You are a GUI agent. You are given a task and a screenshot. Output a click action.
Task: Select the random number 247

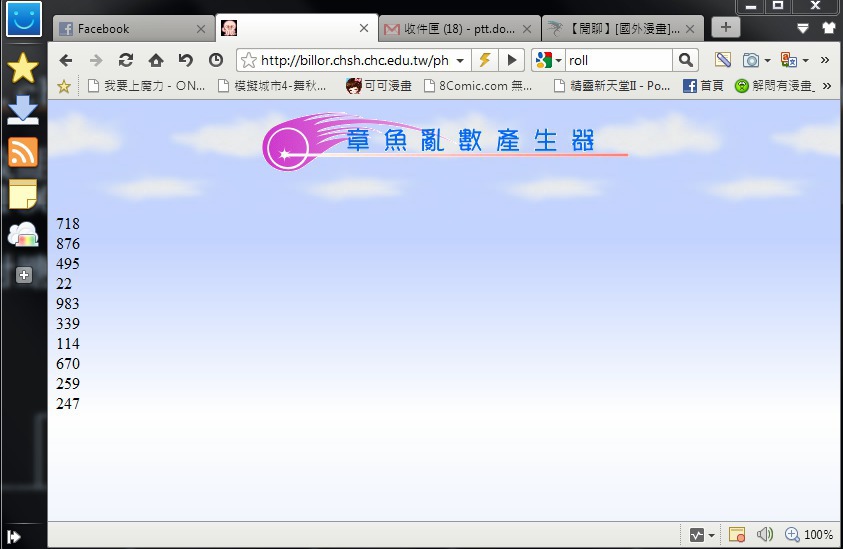[x=68, y=404]
